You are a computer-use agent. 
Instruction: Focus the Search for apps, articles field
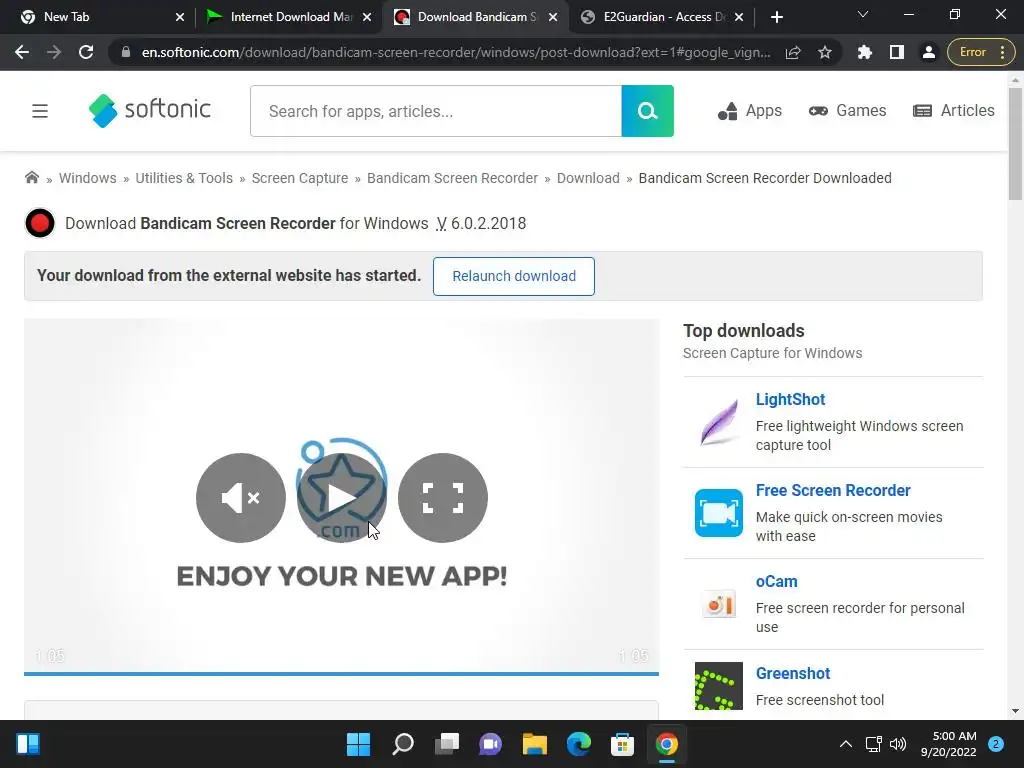click(x=436, y=111)
